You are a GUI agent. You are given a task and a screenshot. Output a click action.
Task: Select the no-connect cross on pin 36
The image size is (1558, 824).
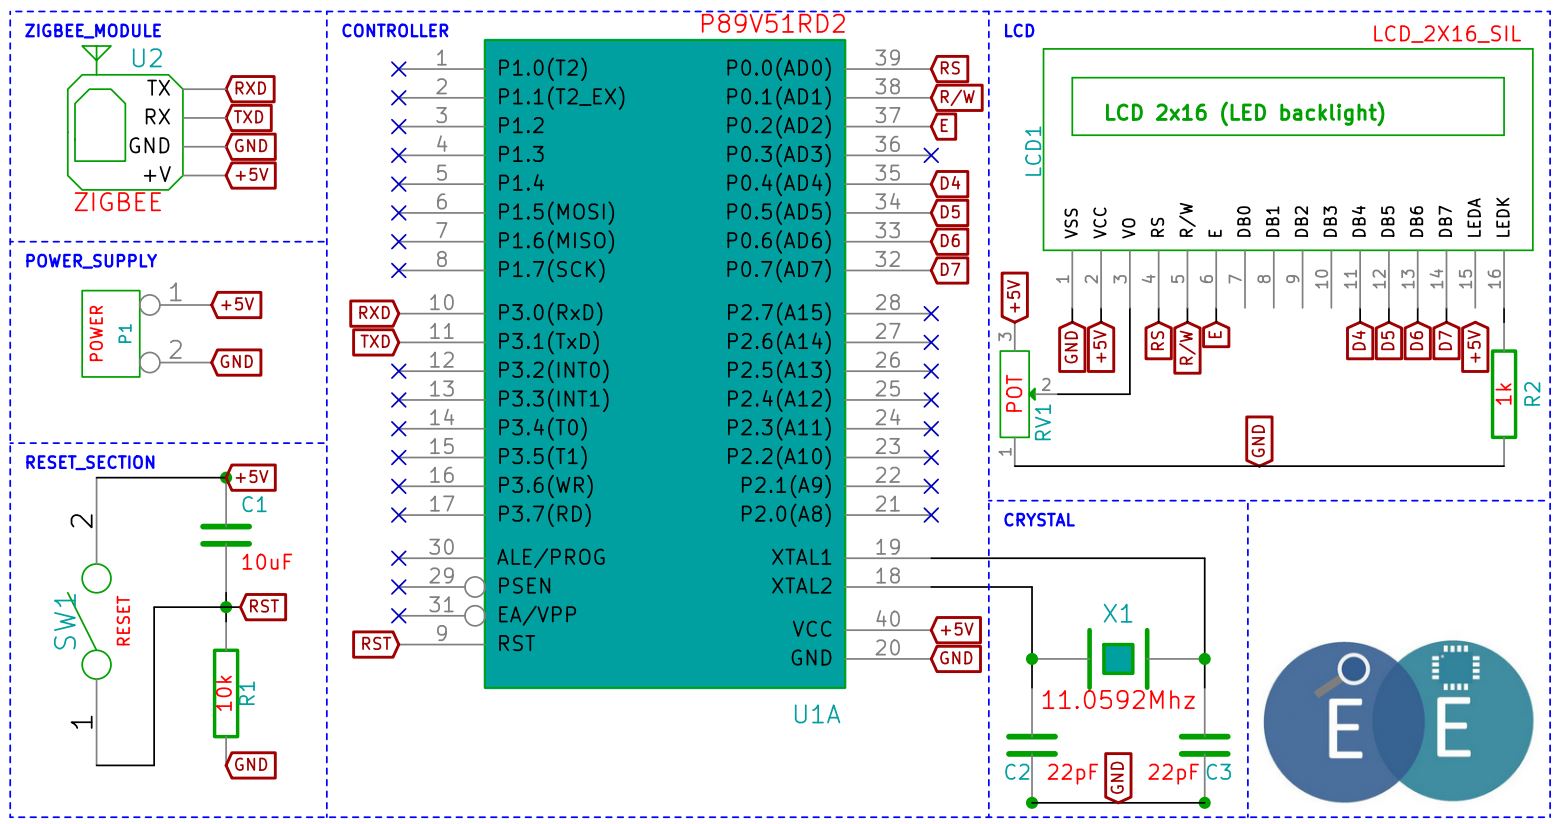tap(931, 155)
